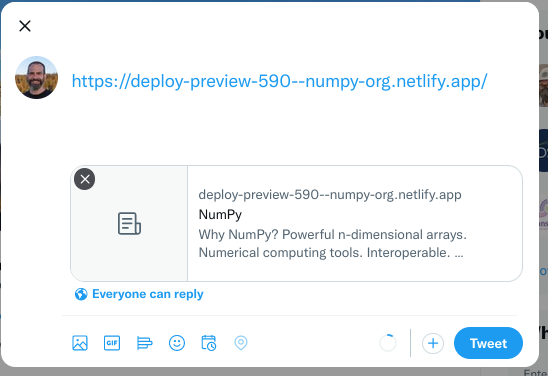Open the GIF picker

pos(112,343)
